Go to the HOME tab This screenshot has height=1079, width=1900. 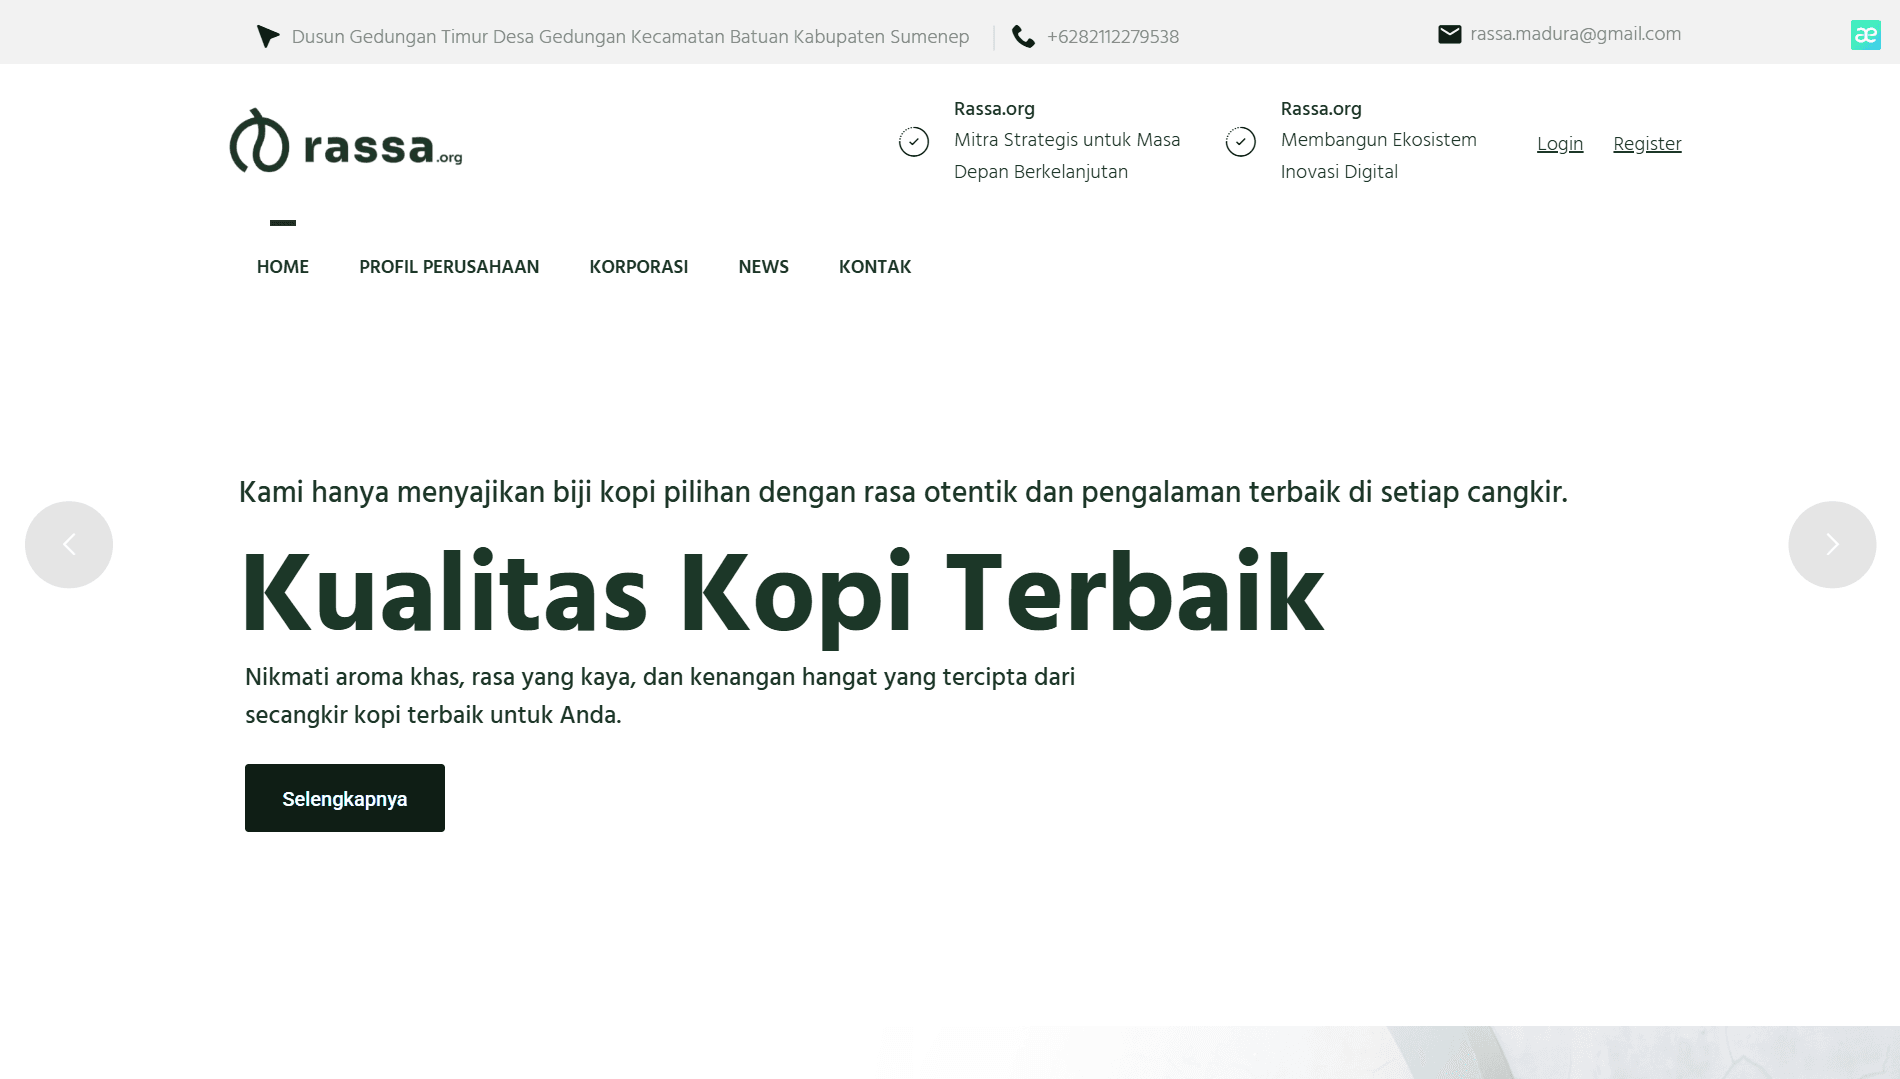coord(283,266)
